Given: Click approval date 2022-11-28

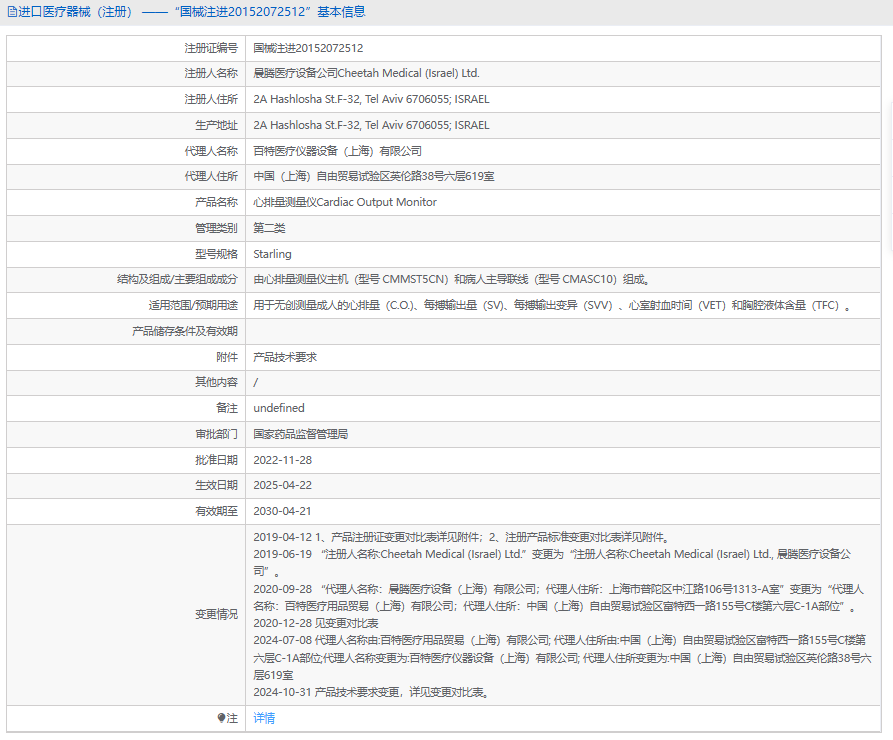Looking at the screenshot, I should [x=282, y=460].
